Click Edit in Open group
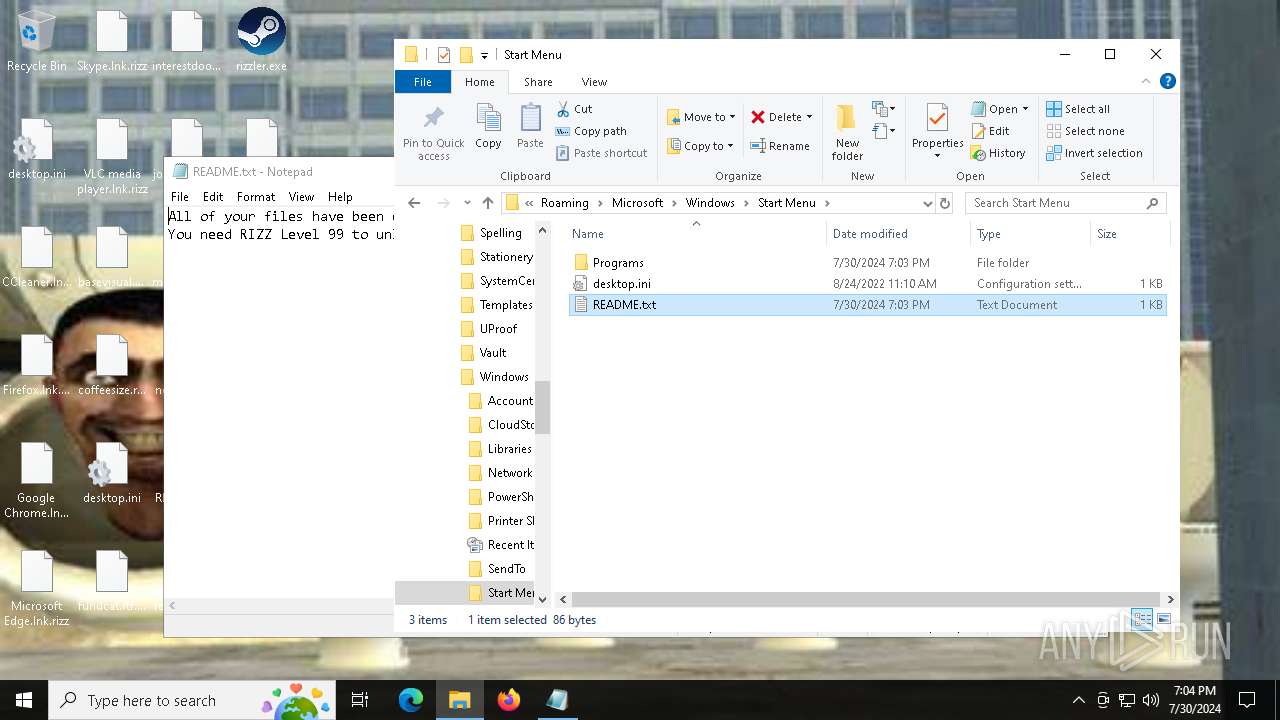This screenshot has width=1280, height=720. point(991,131)
